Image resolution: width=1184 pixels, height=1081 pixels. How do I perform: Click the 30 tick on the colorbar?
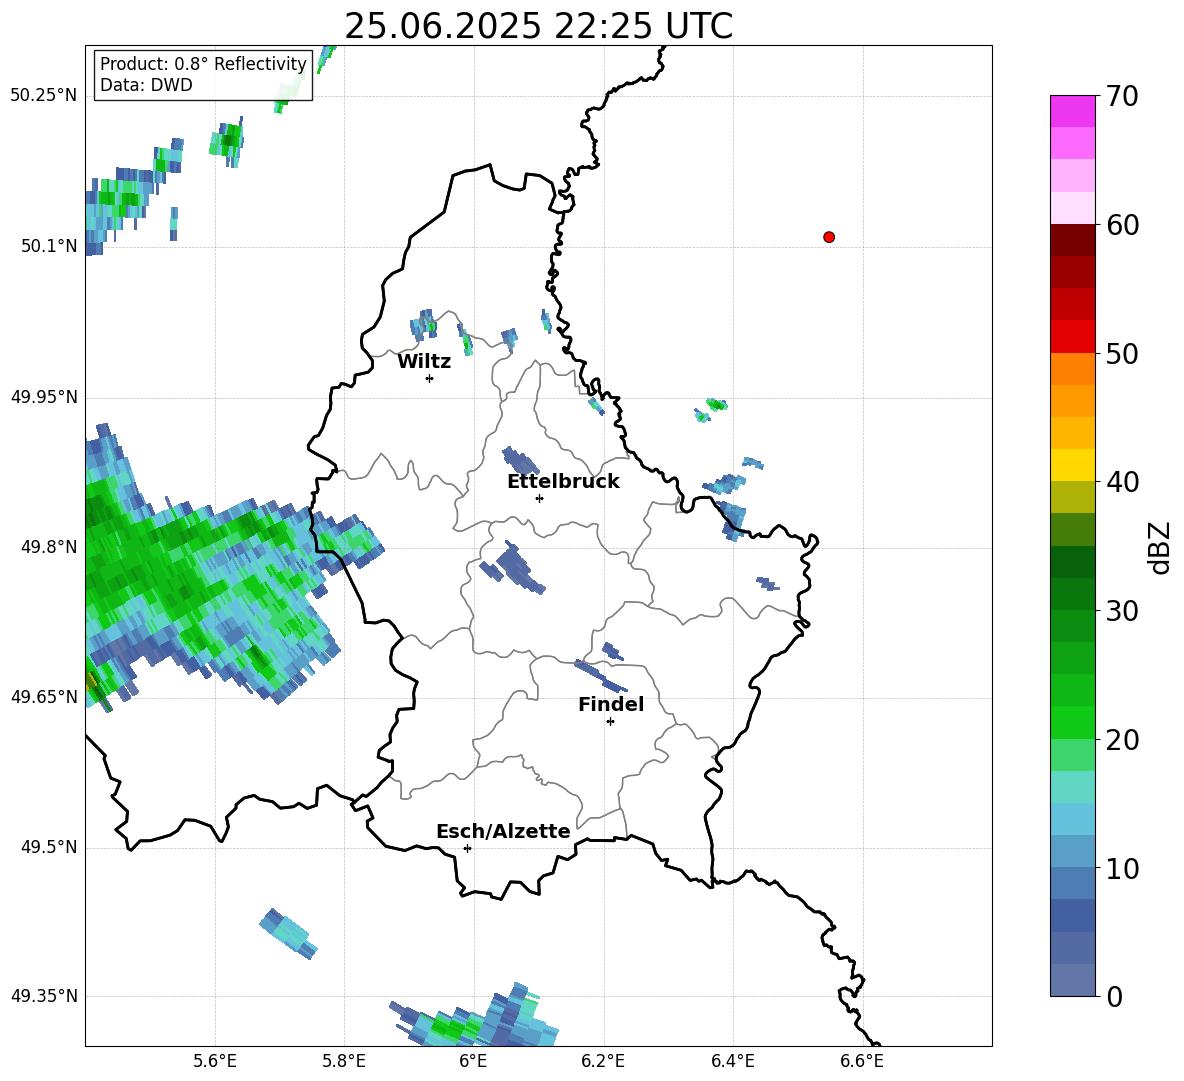[x=1121, y=611]
